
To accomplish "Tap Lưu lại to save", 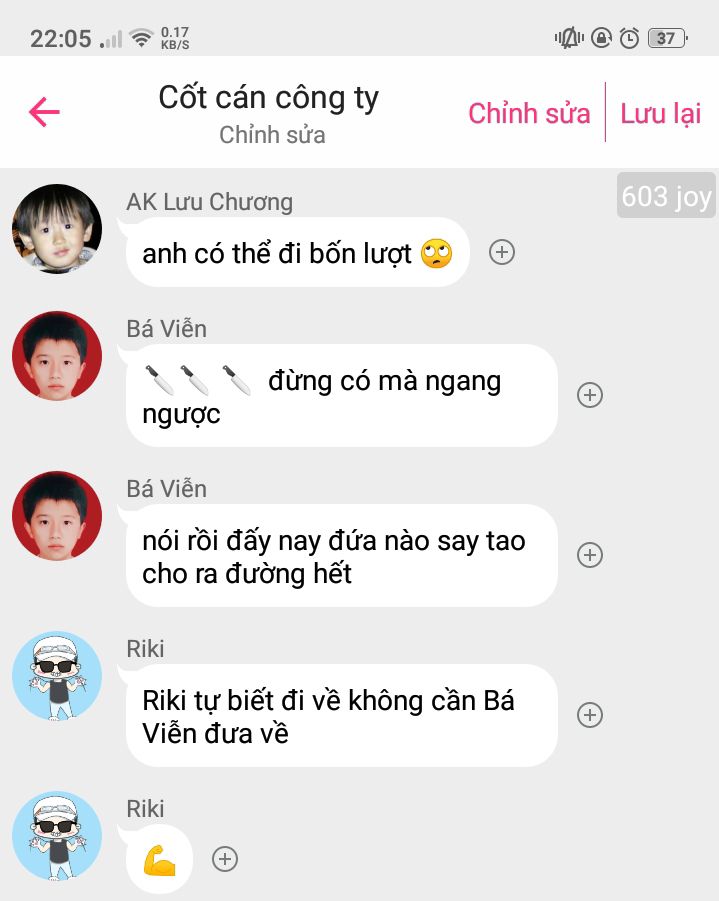I will (660, 113).
